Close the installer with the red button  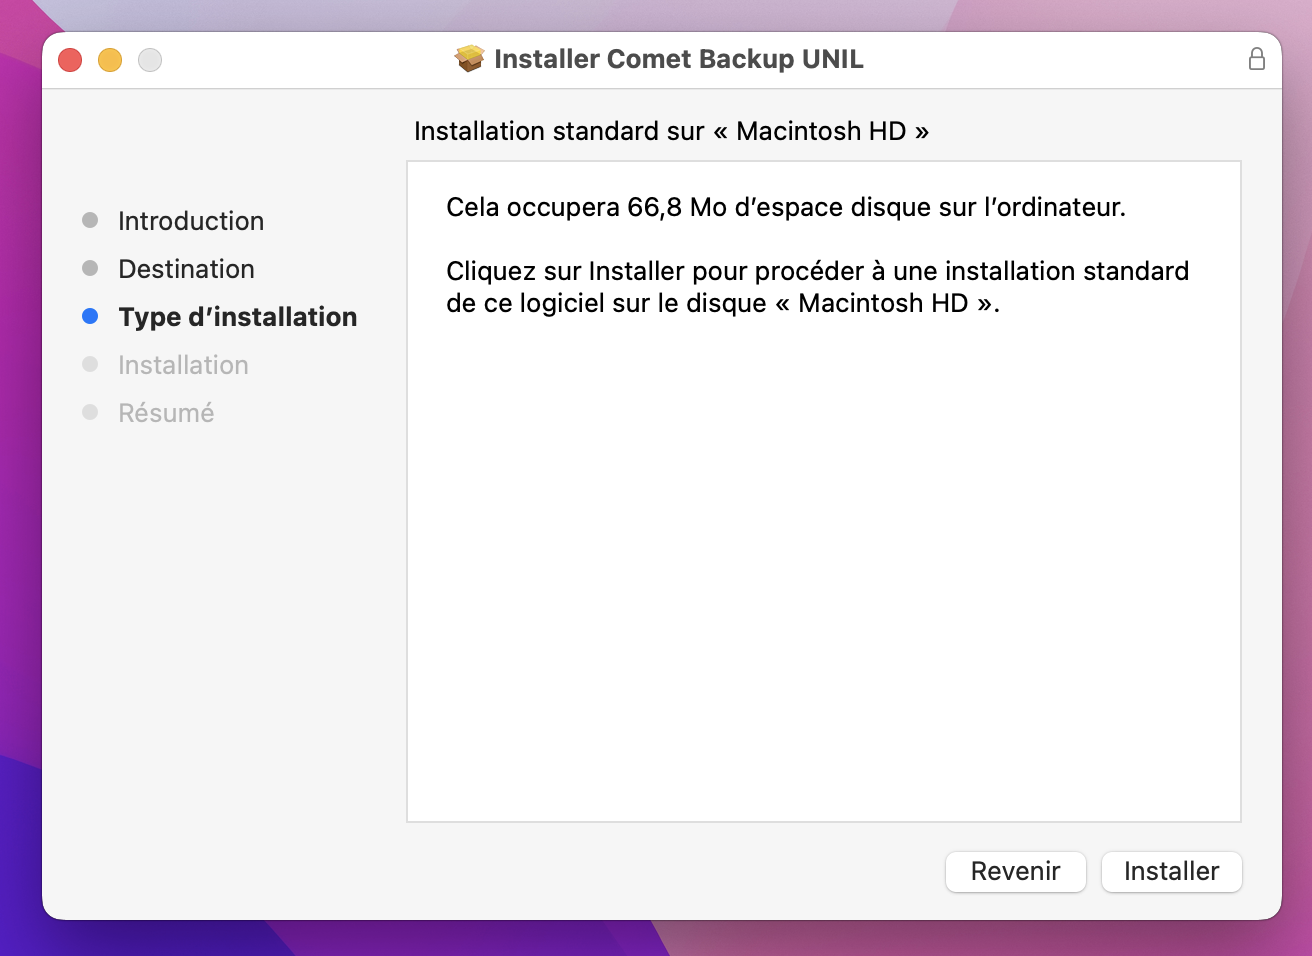point(70,60)
